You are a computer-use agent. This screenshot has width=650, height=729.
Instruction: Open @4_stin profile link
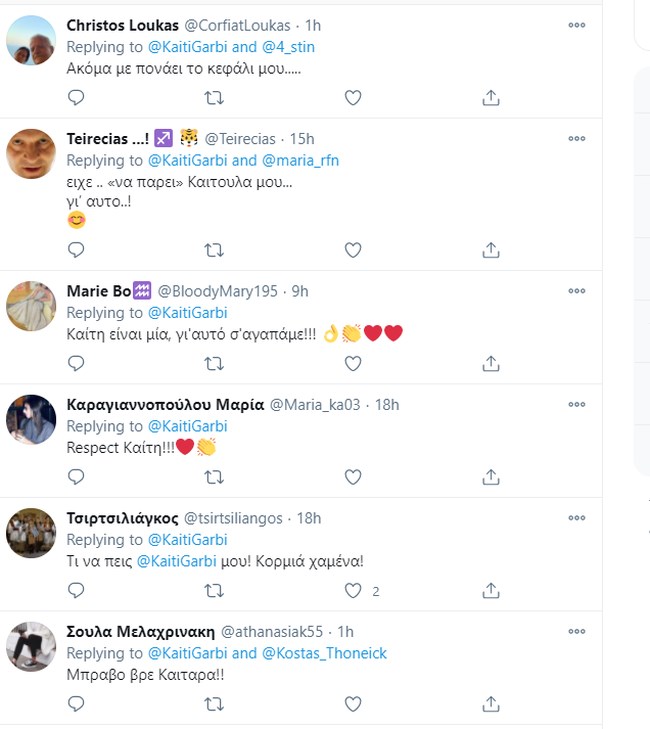(290, 47)
